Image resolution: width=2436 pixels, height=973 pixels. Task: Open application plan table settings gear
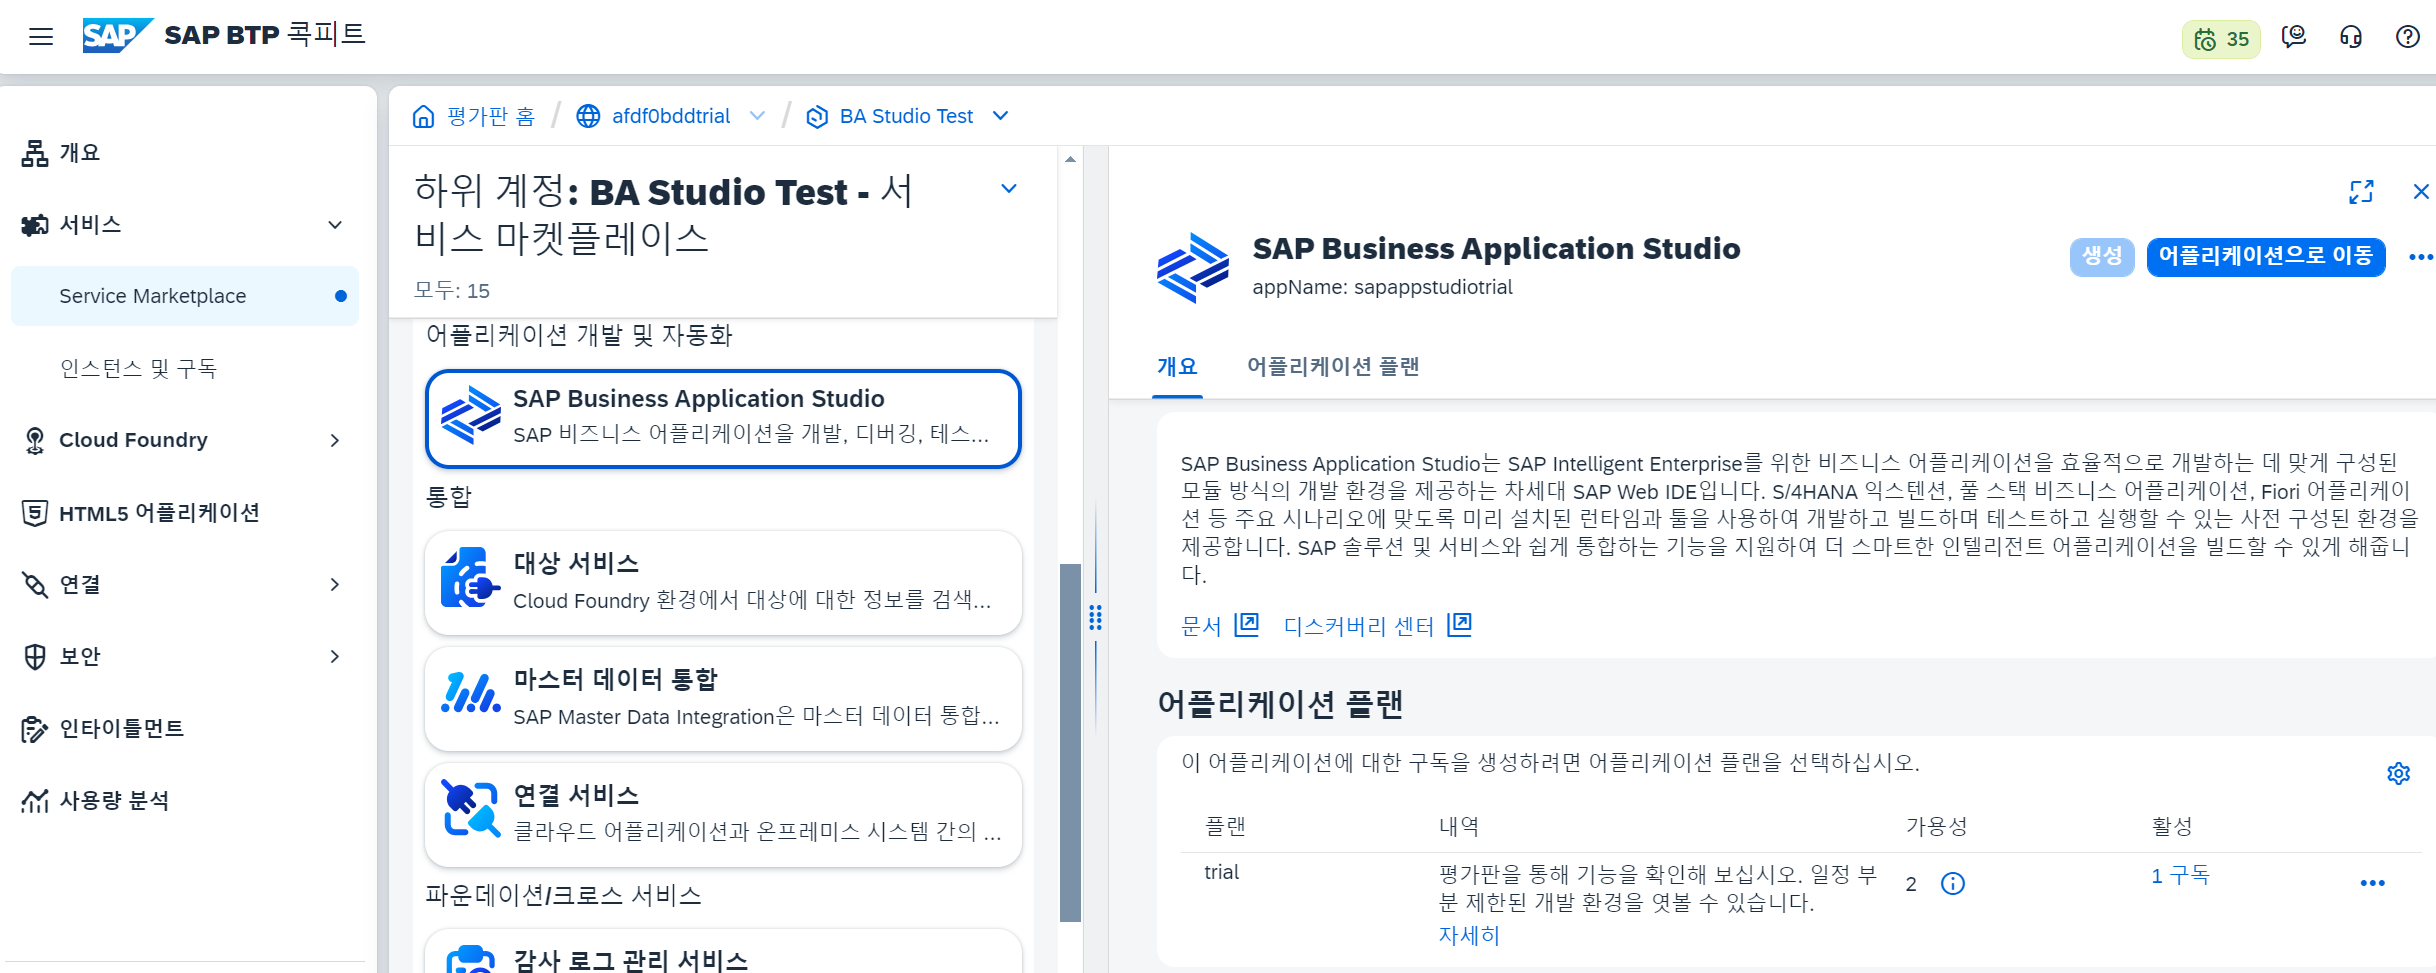(2398, 774)
